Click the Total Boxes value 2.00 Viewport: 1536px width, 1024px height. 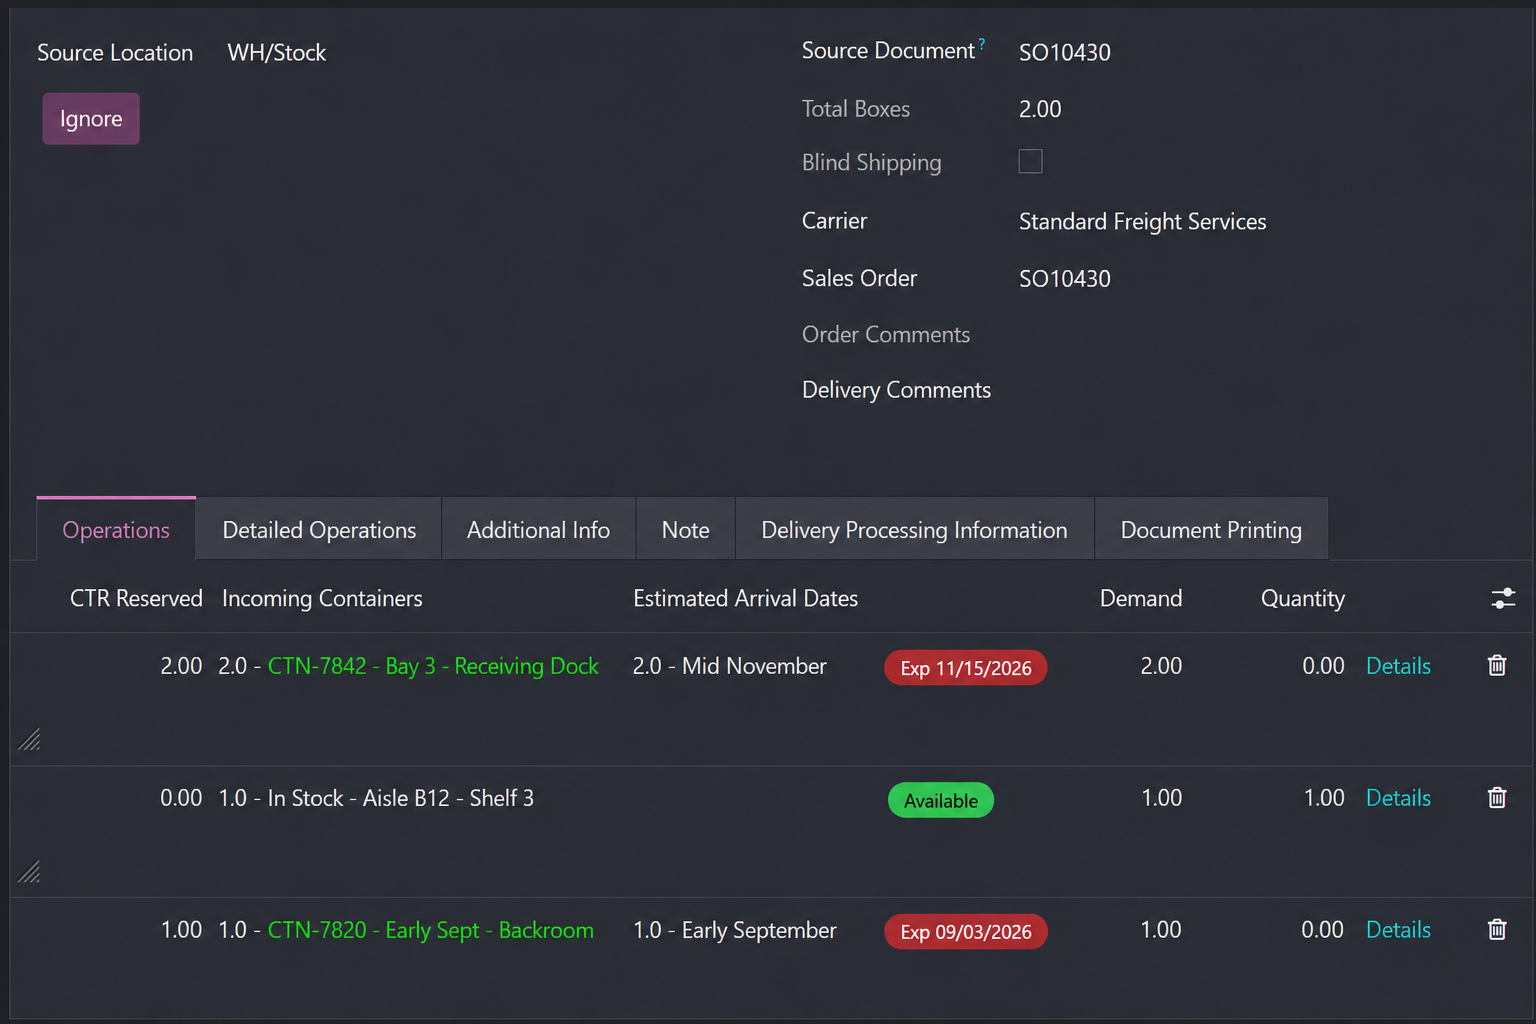click(x=1040, y=109)
